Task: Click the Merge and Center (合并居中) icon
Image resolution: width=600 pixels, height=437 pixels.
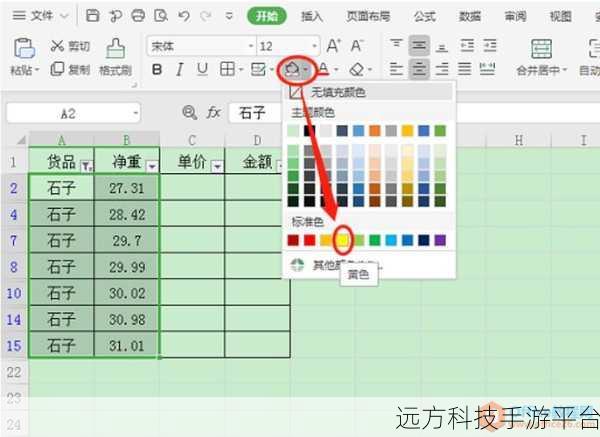Action: (x=541, y=49)
